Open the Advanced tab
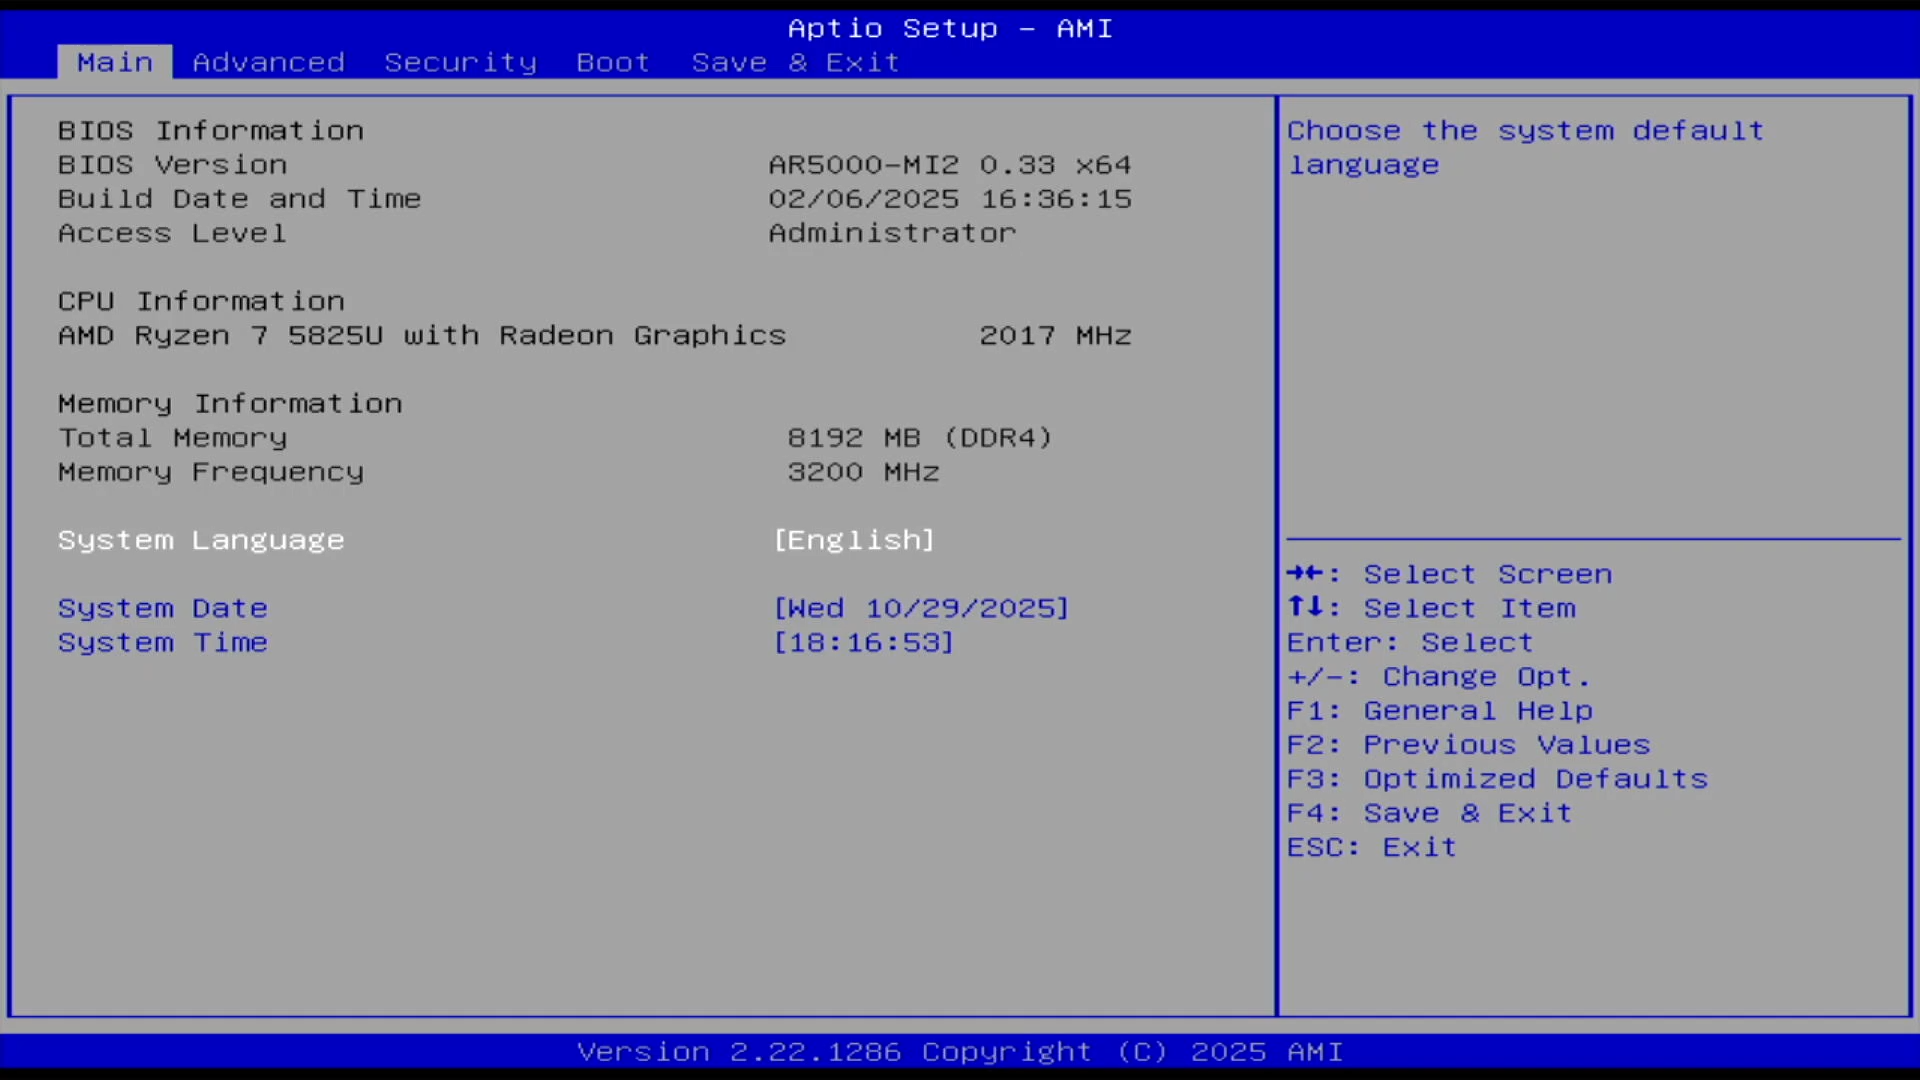This screenshot has height=1080, width=1920. [x=268, y=62]
